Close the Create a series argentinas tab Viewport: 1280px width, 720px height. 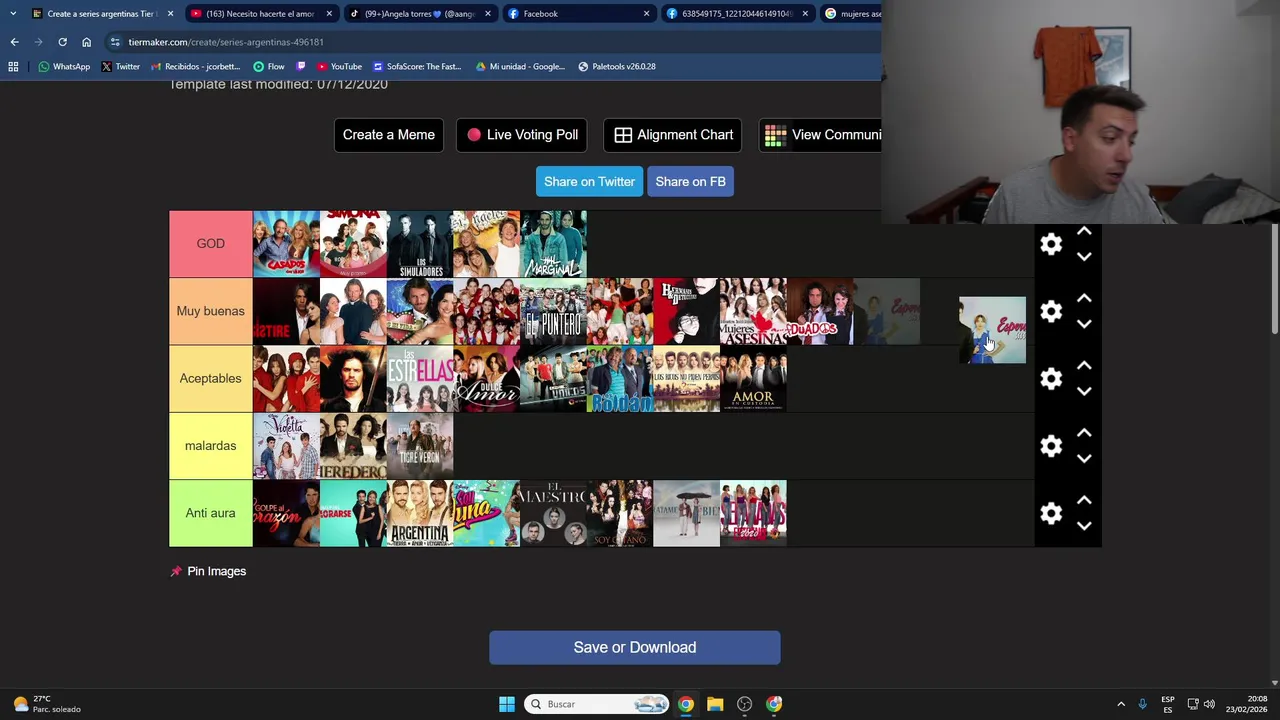point(170,14)
